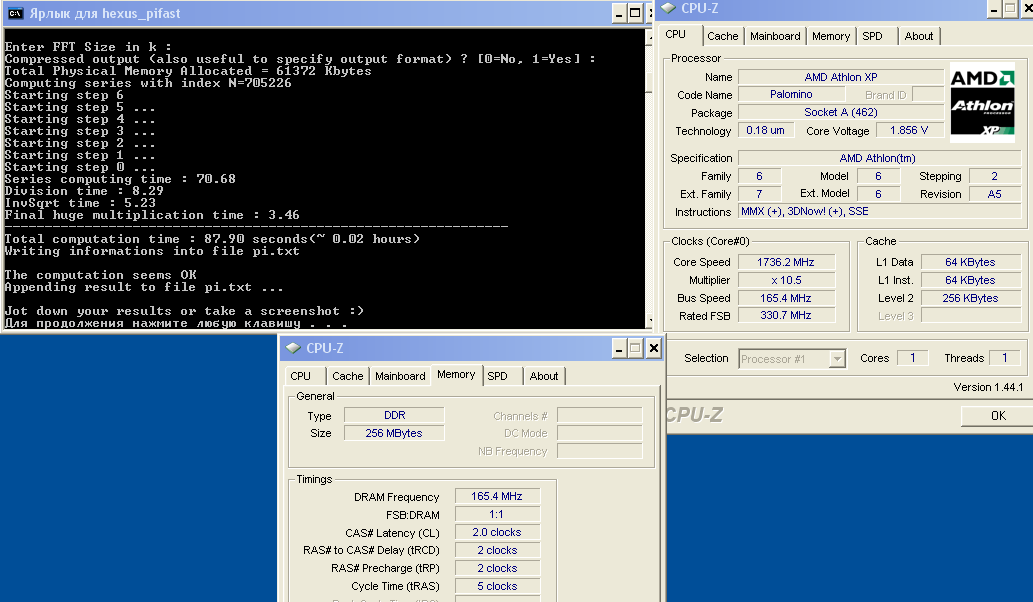Click the L1 Data cache value '64 KBytes'
The width and height of the screenshot is (1033, 602).
click(970, 262)
